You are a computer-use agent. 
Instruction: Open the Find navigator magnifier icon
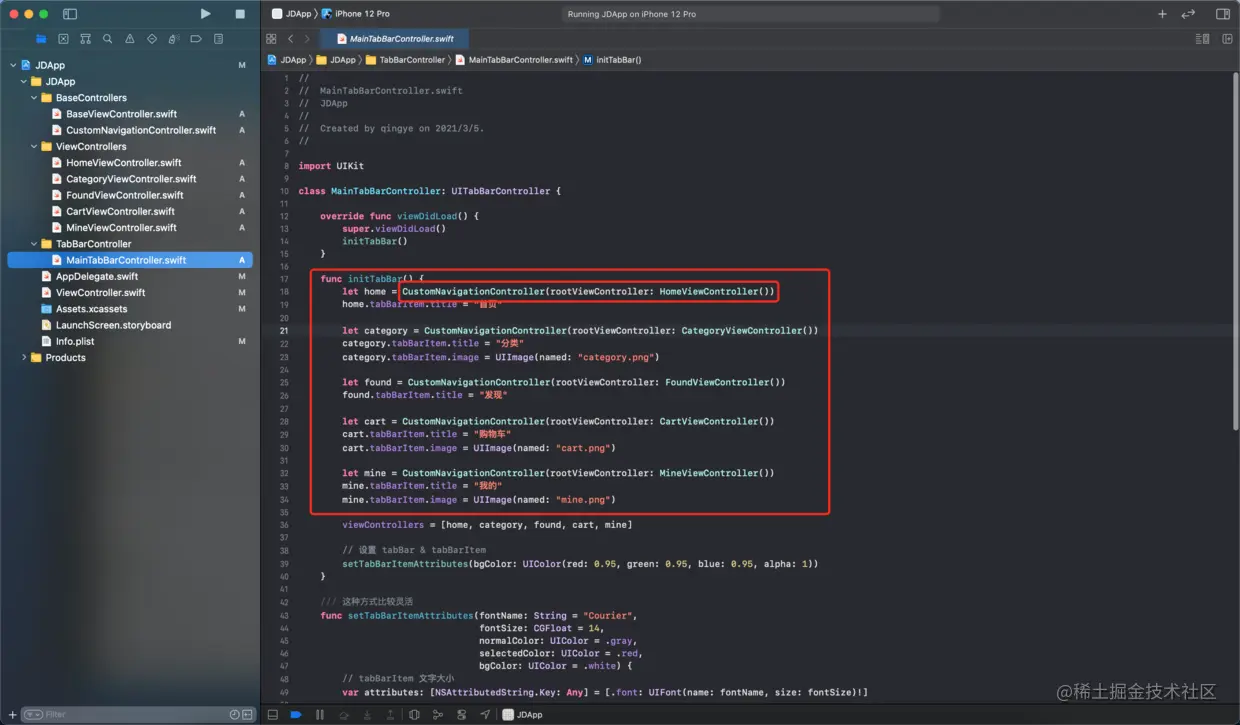click(107, 39)
